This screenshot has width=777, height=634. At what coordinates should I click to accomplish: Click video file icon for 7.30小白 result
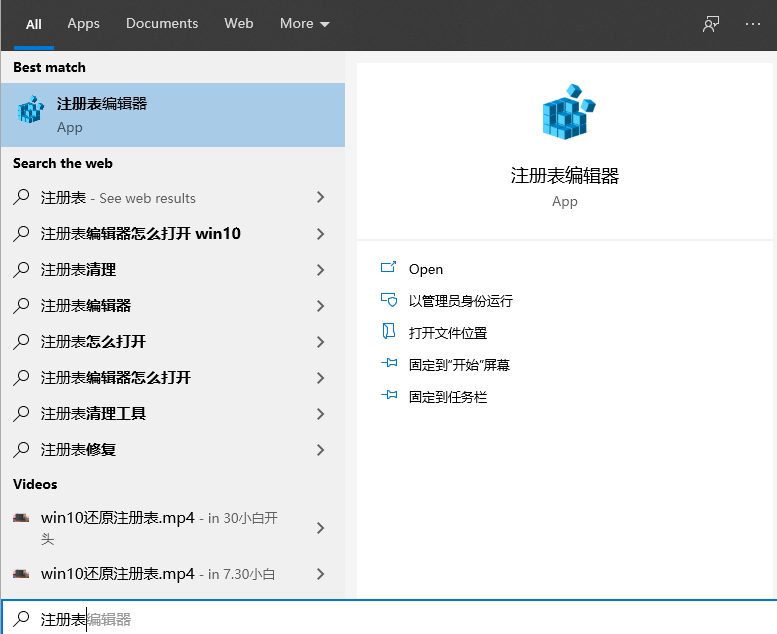[x=21, y=574]
